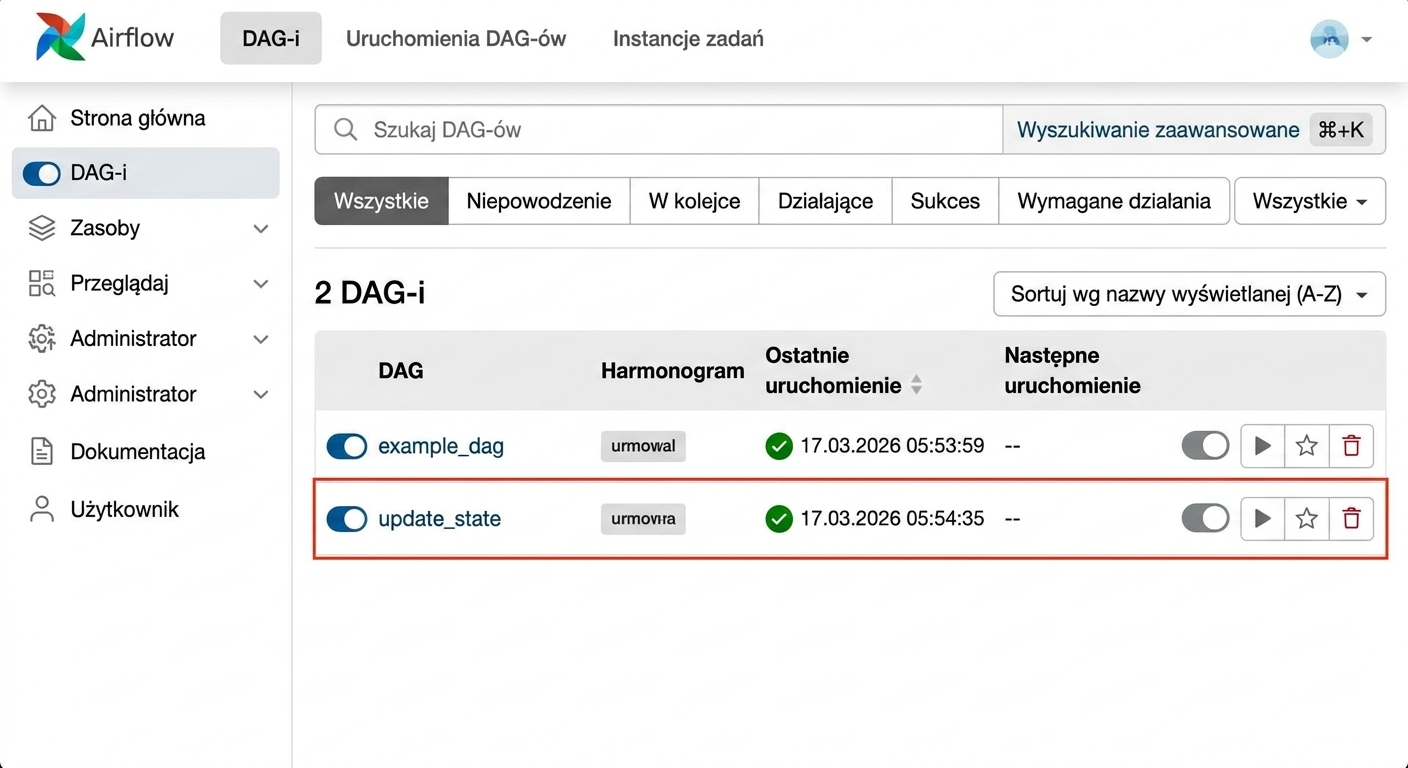Click the Zasoby layers icon
The width and height of the screenshot is (1408, 768).
42,228
